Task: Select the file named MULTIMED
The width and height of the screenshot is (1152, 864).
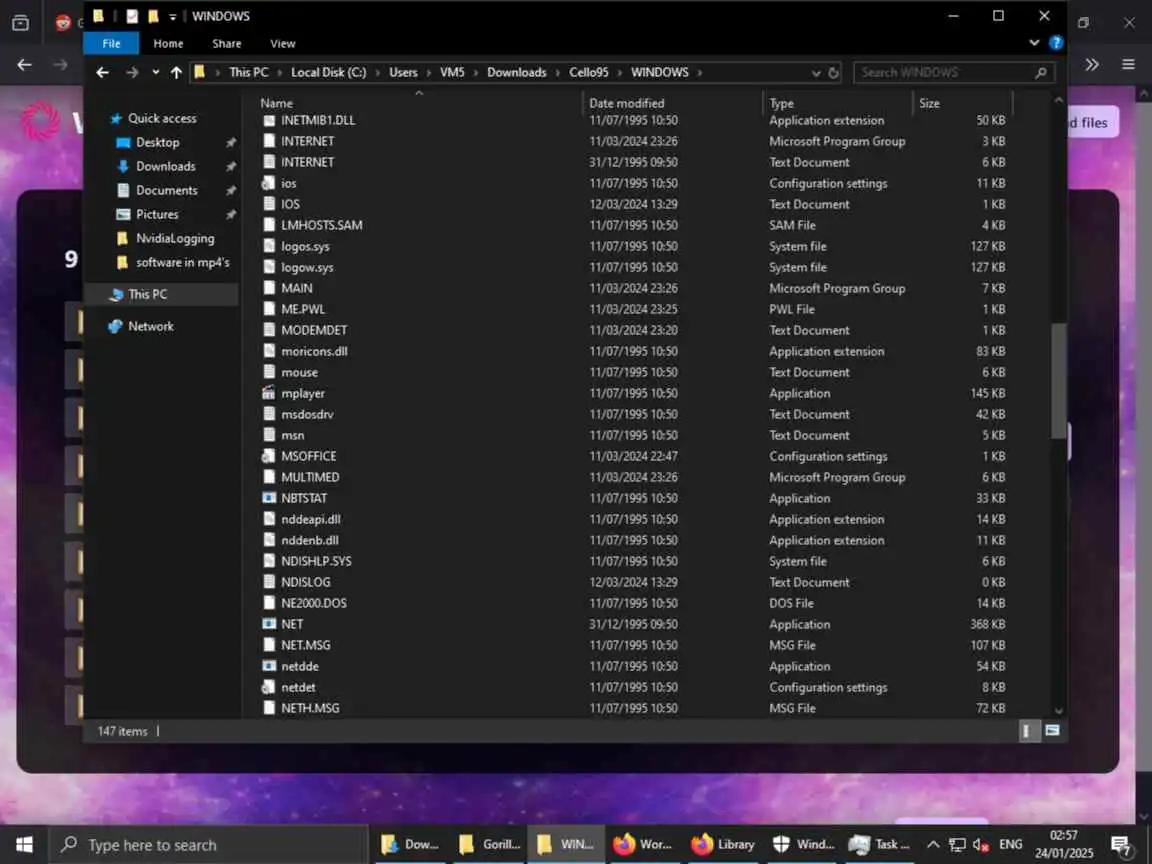Action: (310, 478)
